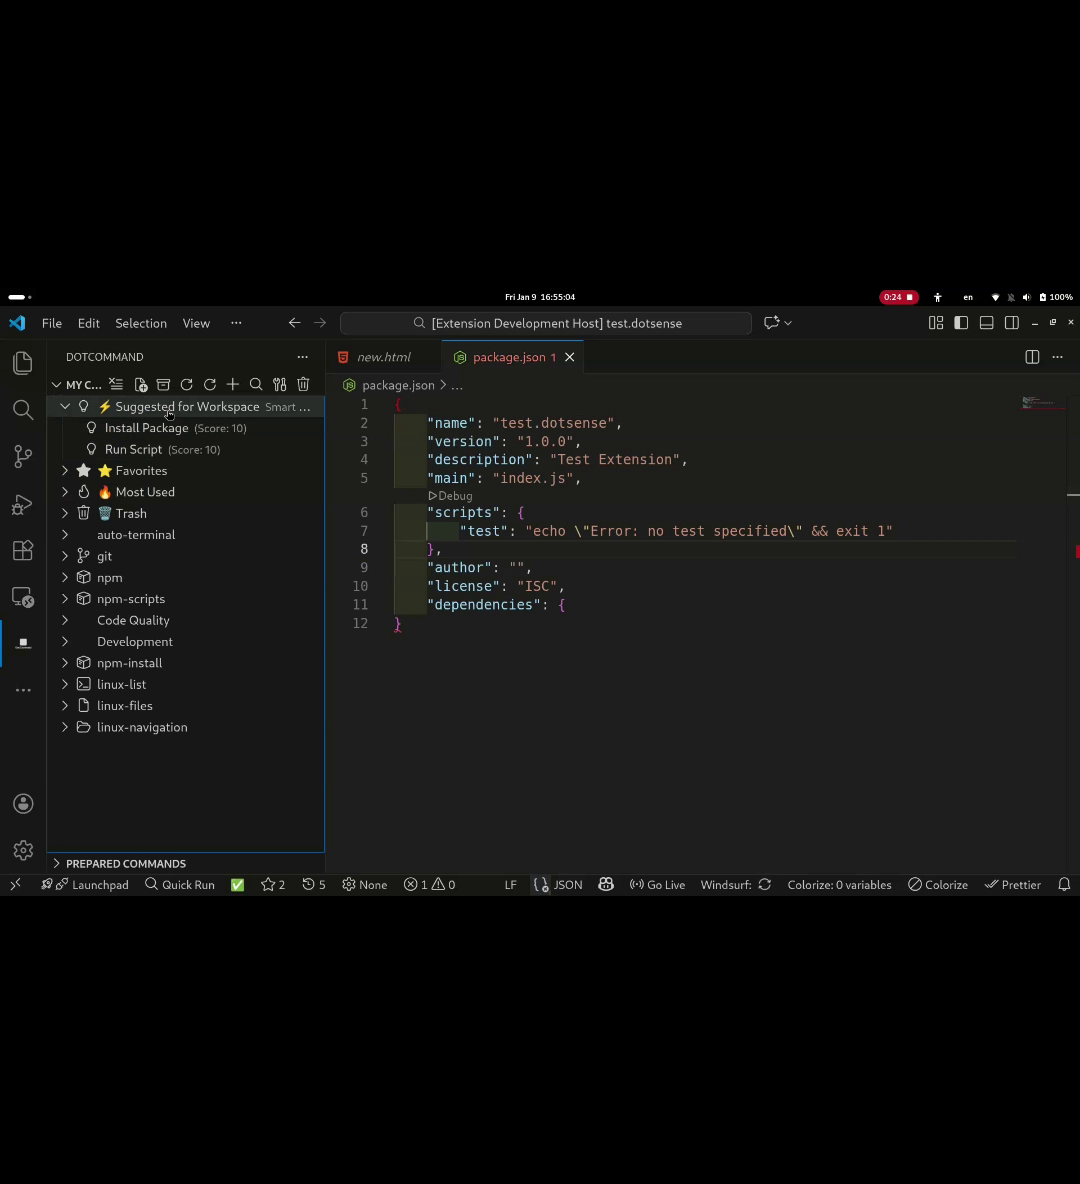The height and width of the screenshot is (1184, 1080).
Task: Click the Windsurf sync toggle
Action: pyautogui.click(x=764, y=884)
